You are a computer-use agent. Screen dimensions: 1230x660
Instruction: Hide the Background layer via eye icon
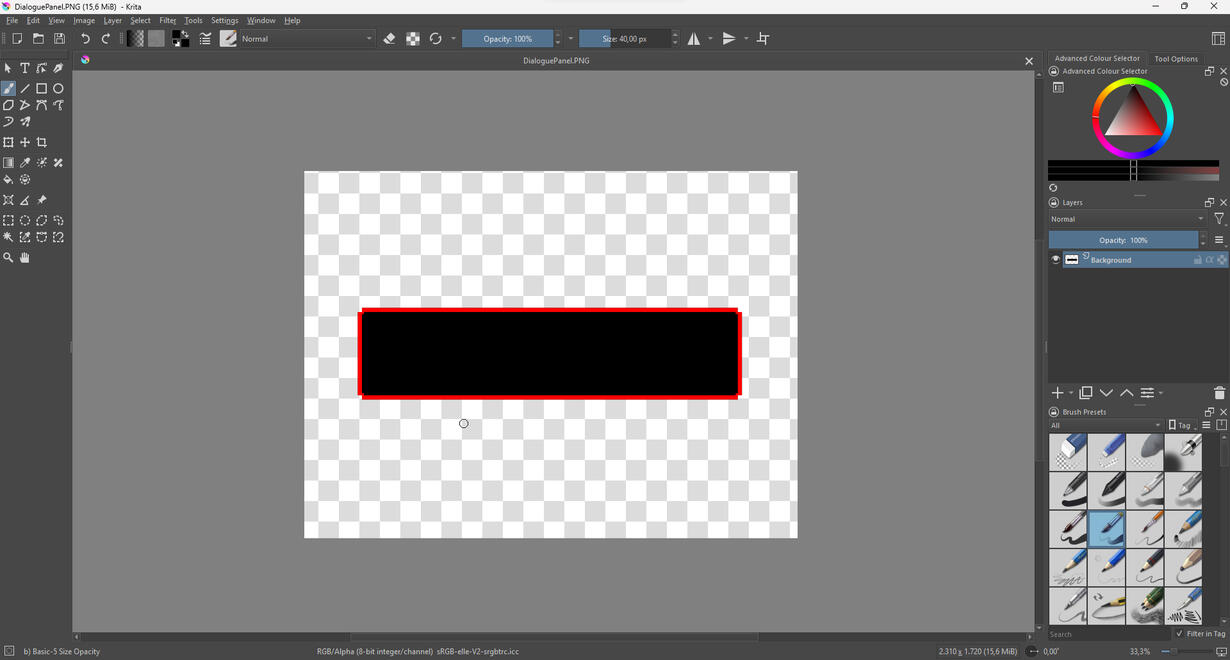[x=1055, y=260]
